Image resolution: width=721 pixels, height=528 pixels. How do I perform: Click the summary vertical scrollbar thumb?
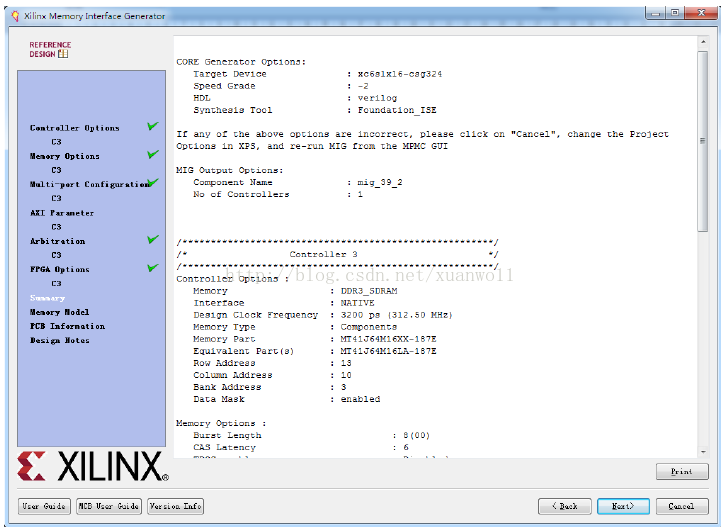click(703, 141)
